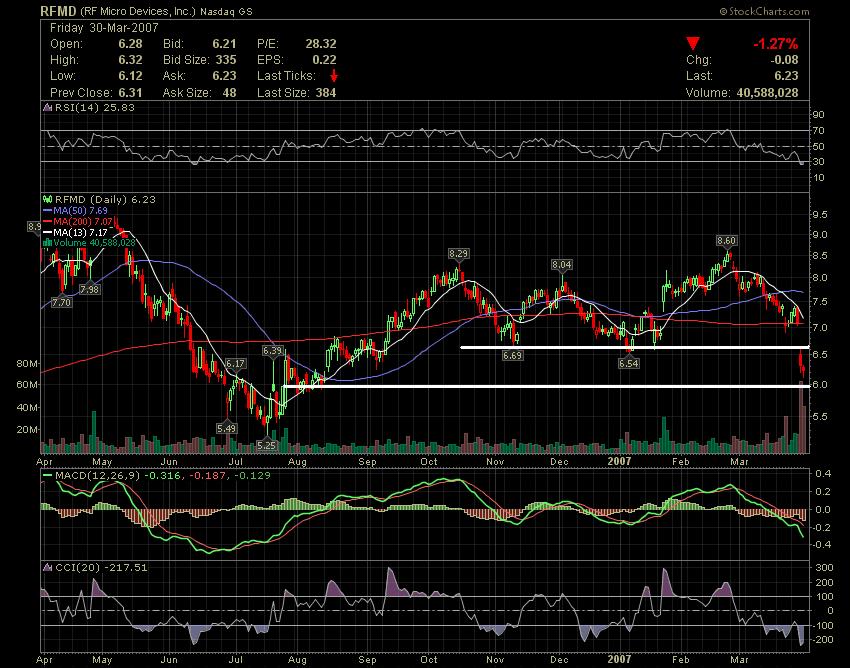850x668 pixels.
Task: Click the Open value 6.28
Action: (x=131, y=44)
